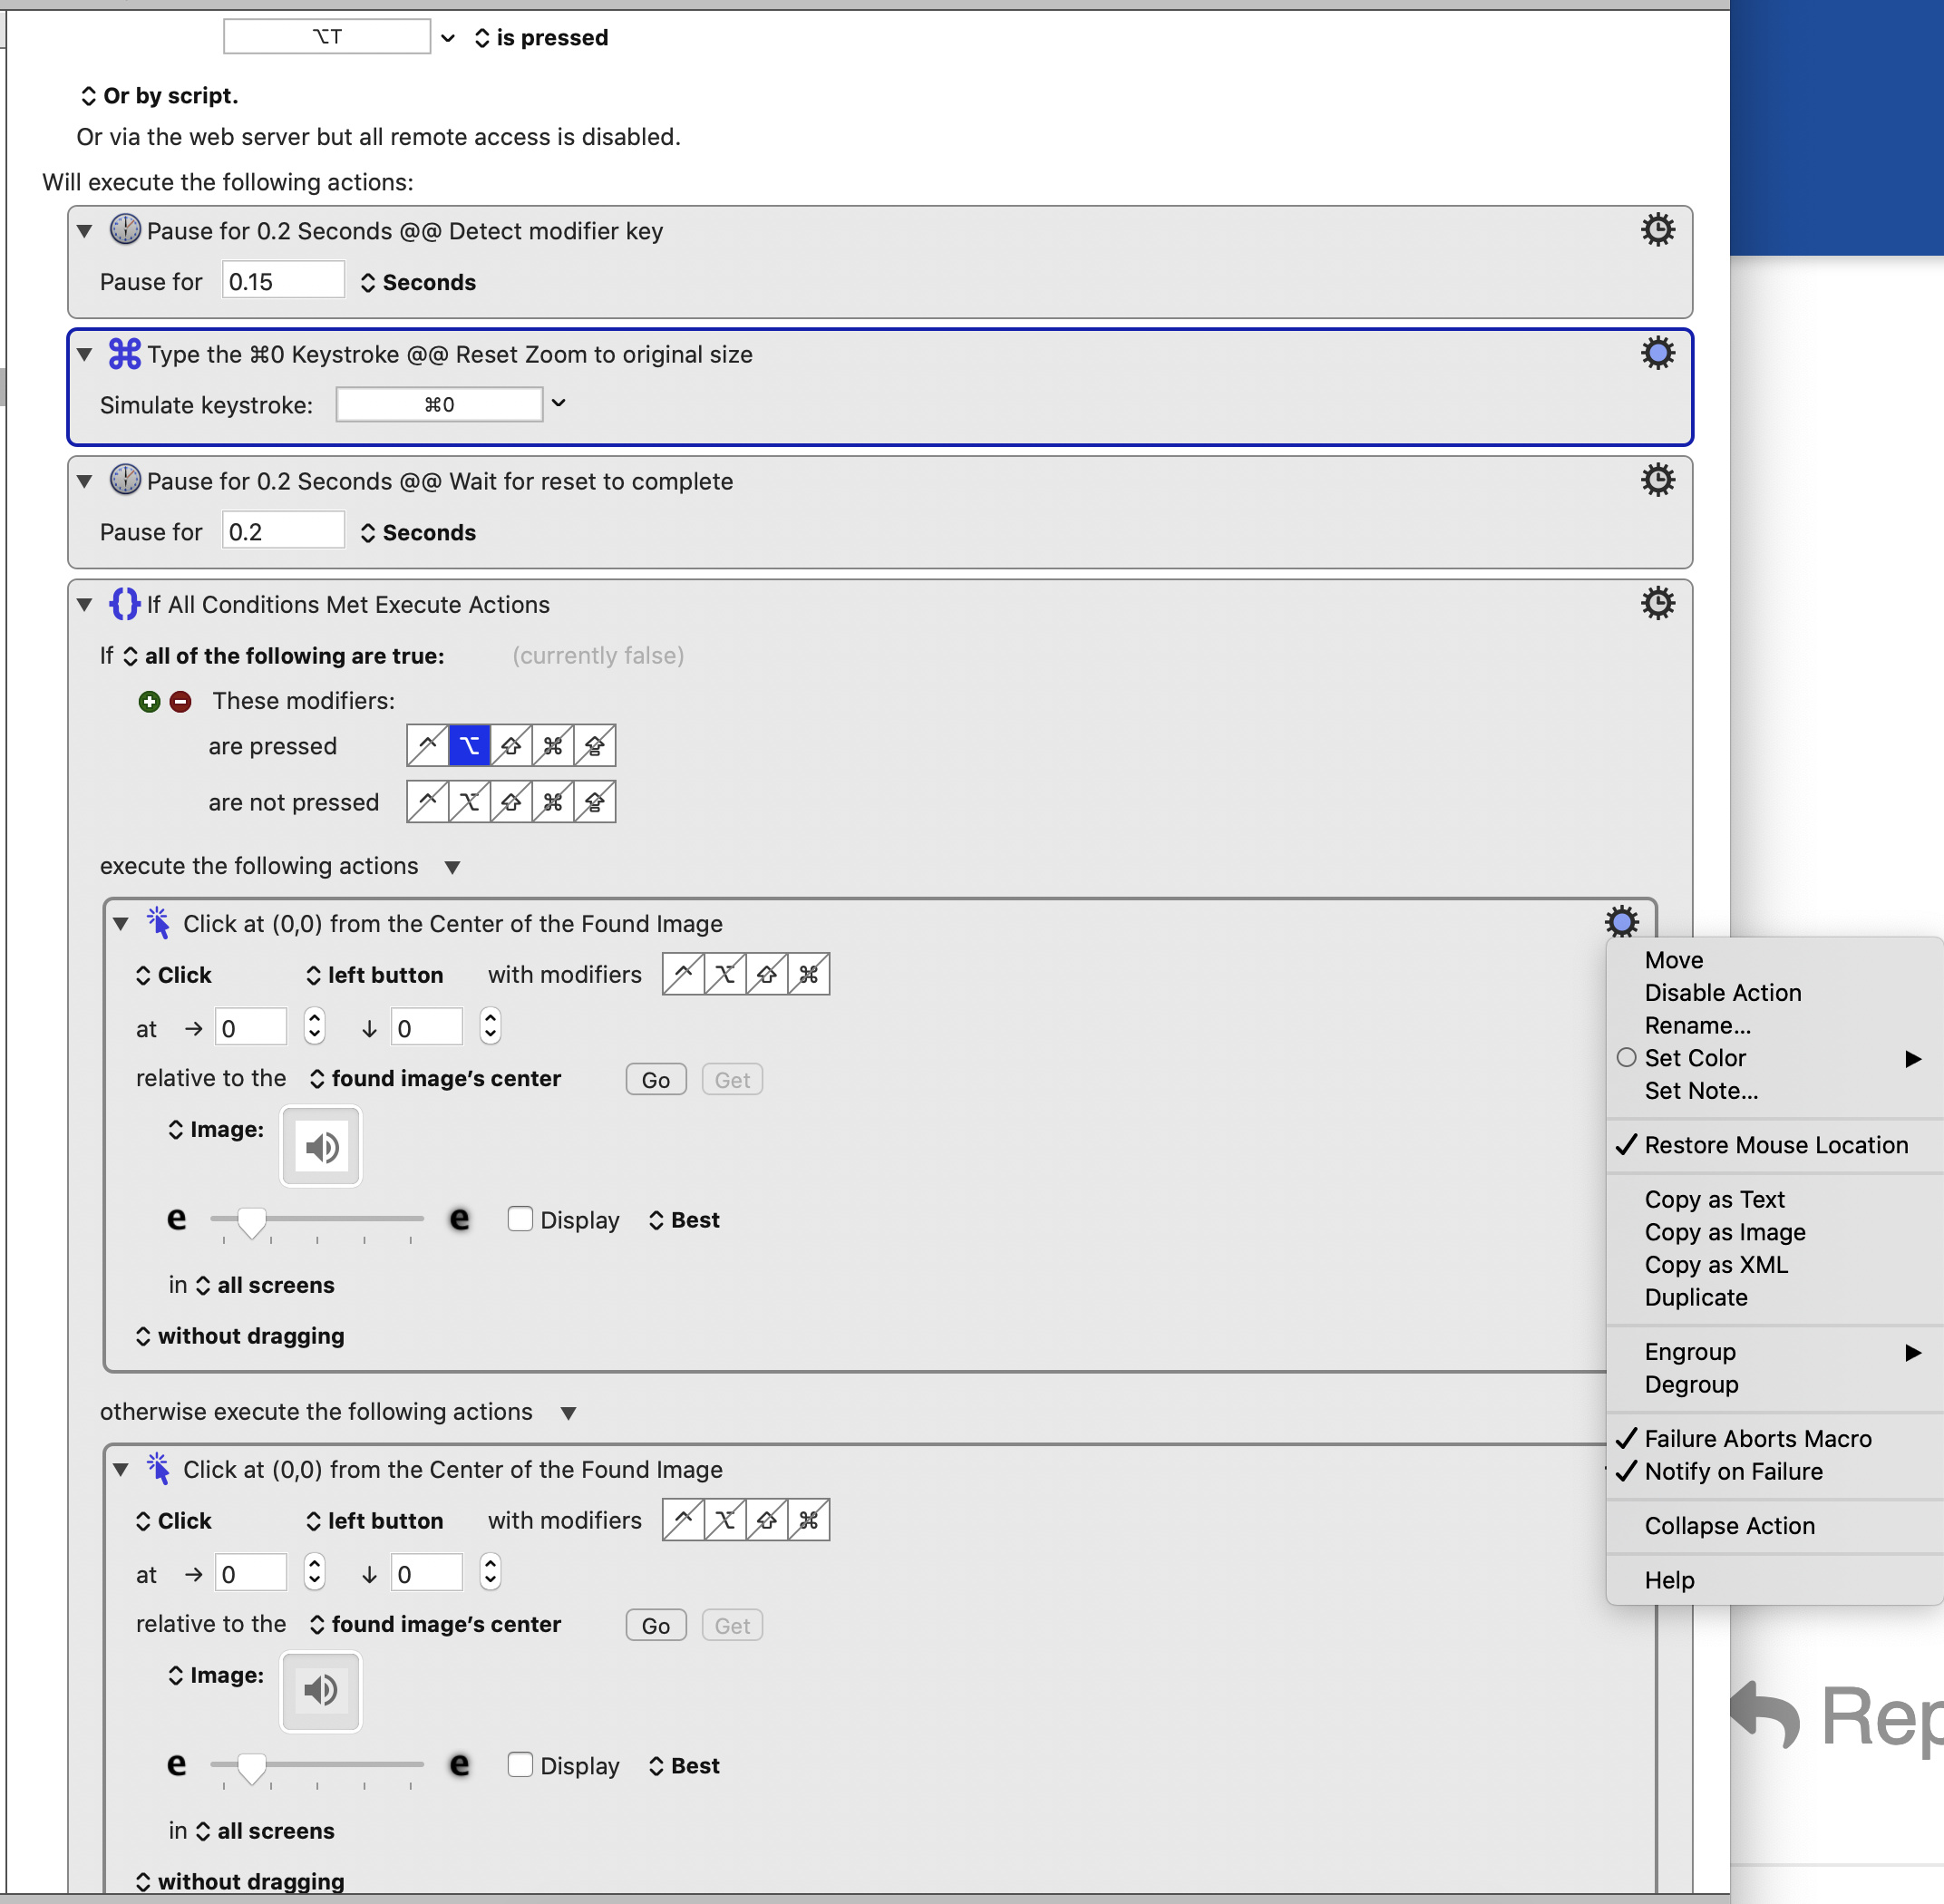The width and height of the screenshot is (1944, 1904).
Task: Open 'otherwise execute the following actions' triangle menu
Action: (568, 1413)
